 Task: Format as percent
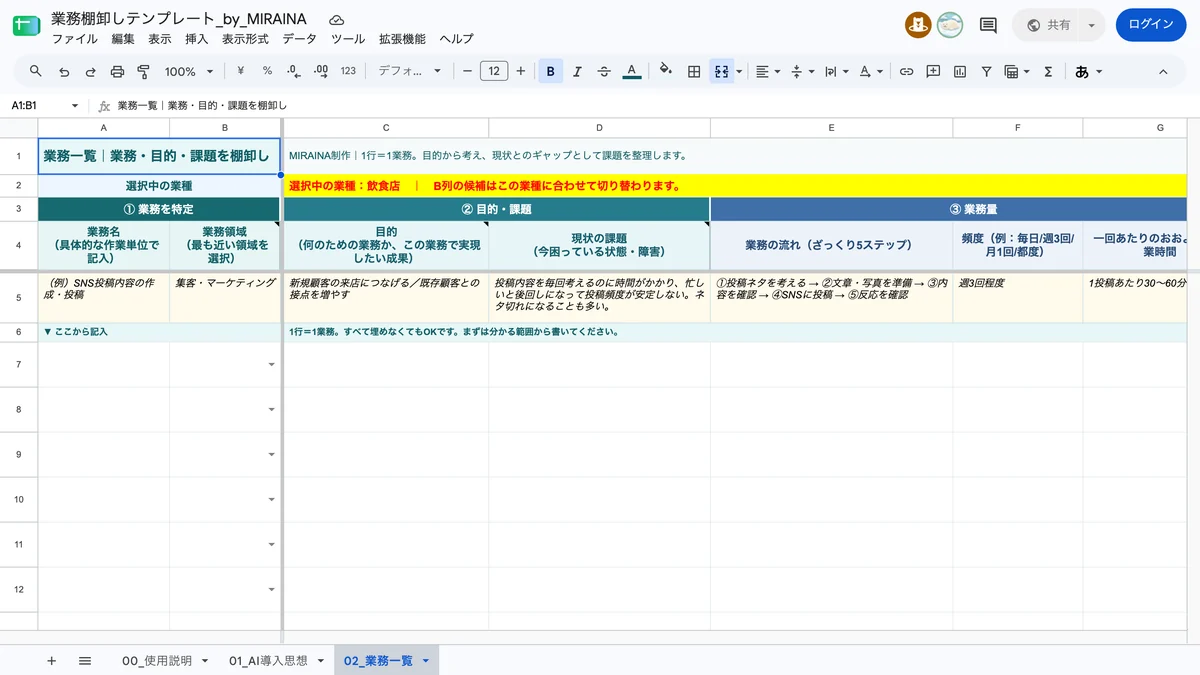(267, 71)
